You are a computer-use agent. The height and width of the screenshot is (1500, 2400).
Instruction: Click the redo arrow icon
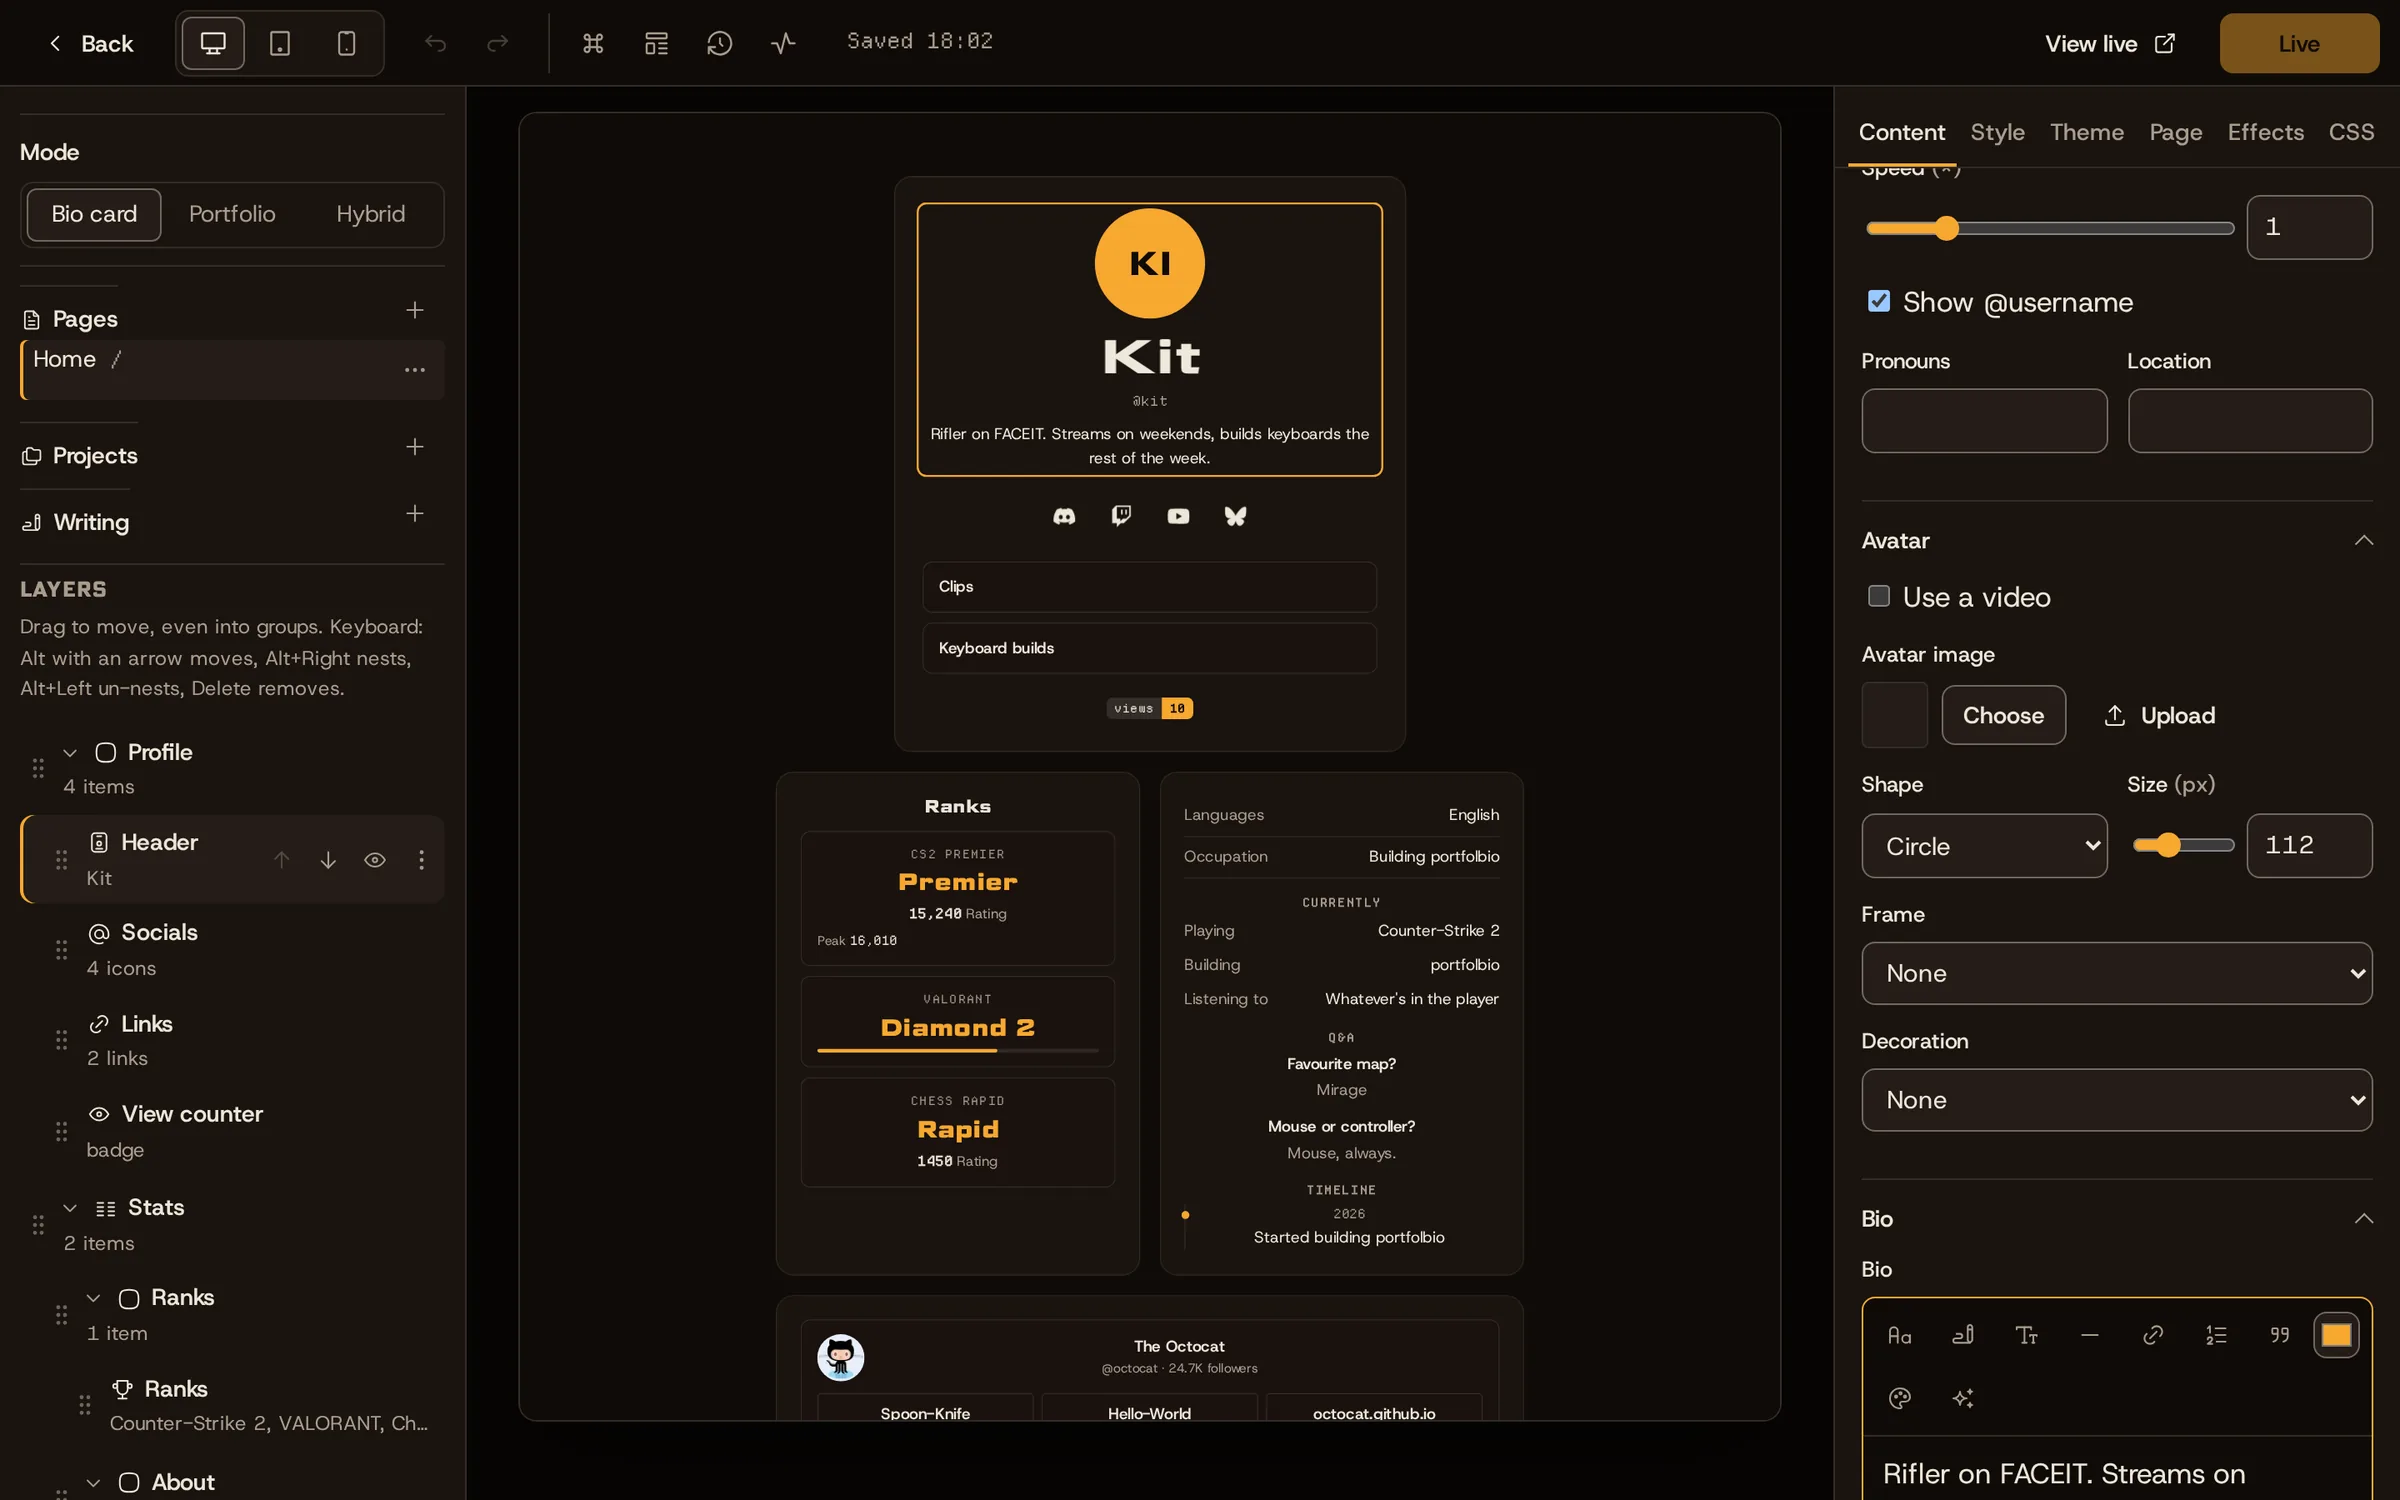click(497, 43)
